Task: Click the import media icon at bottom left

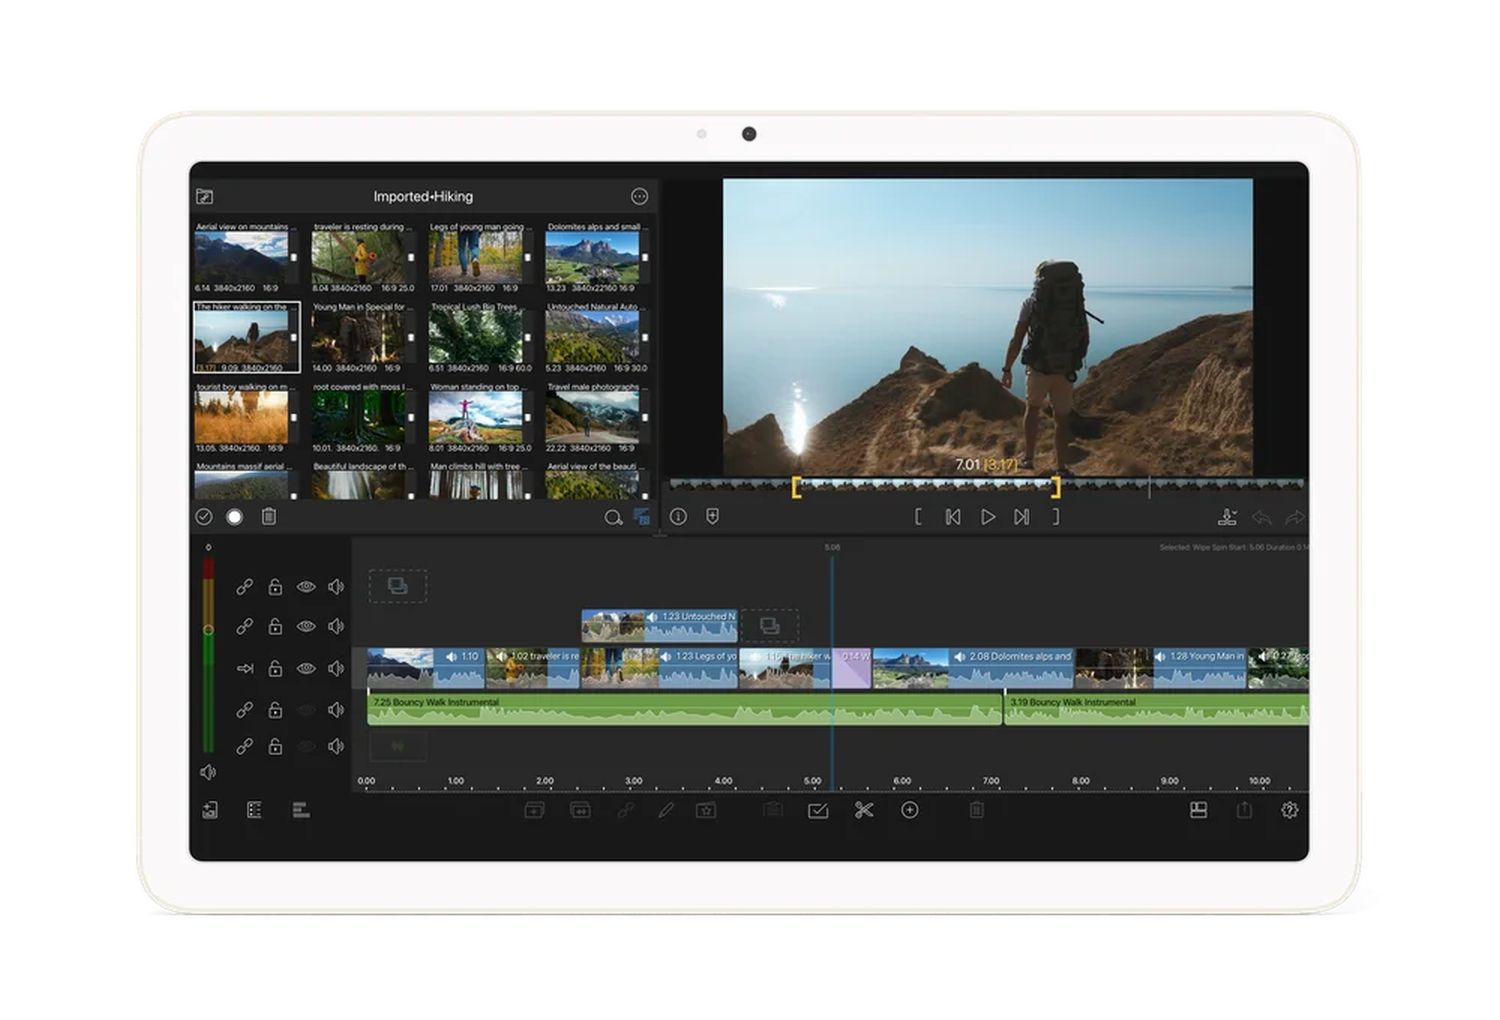Action: point(210,810)
